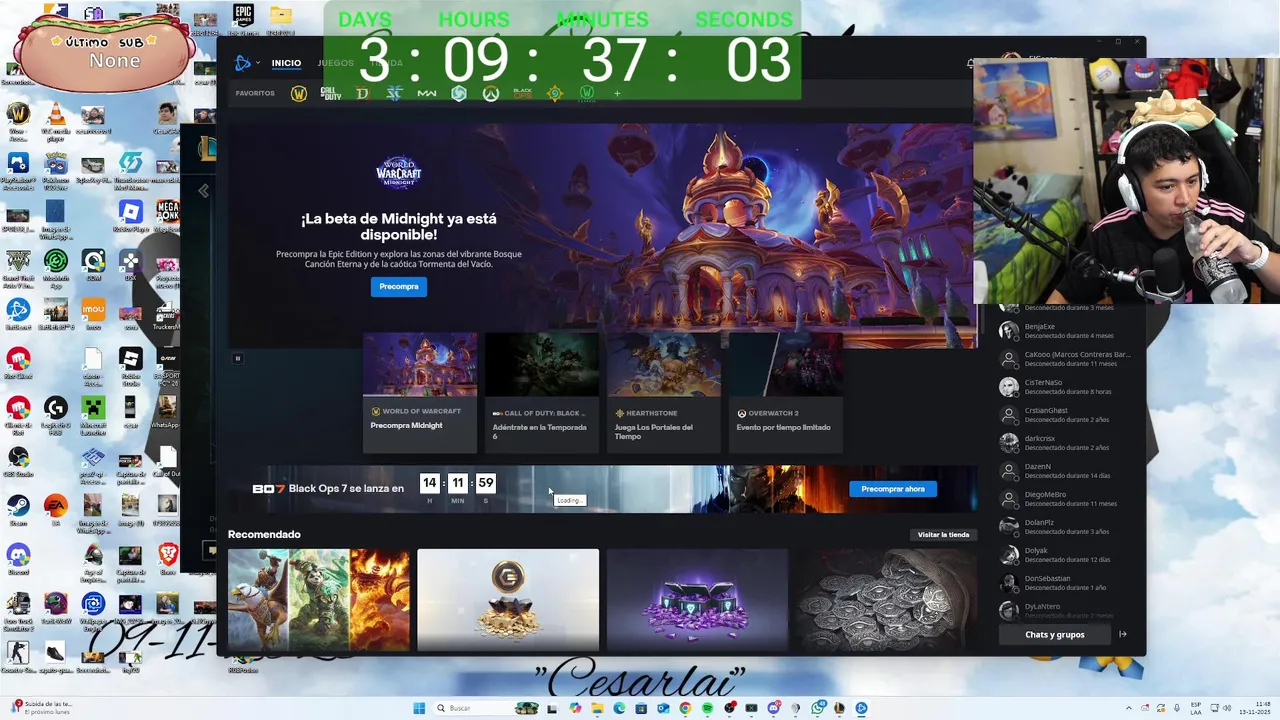The width and height of the screenshot is (1280, 720).
Task: Collapse friends panel with arrow icon
Action: point(1122,634)
